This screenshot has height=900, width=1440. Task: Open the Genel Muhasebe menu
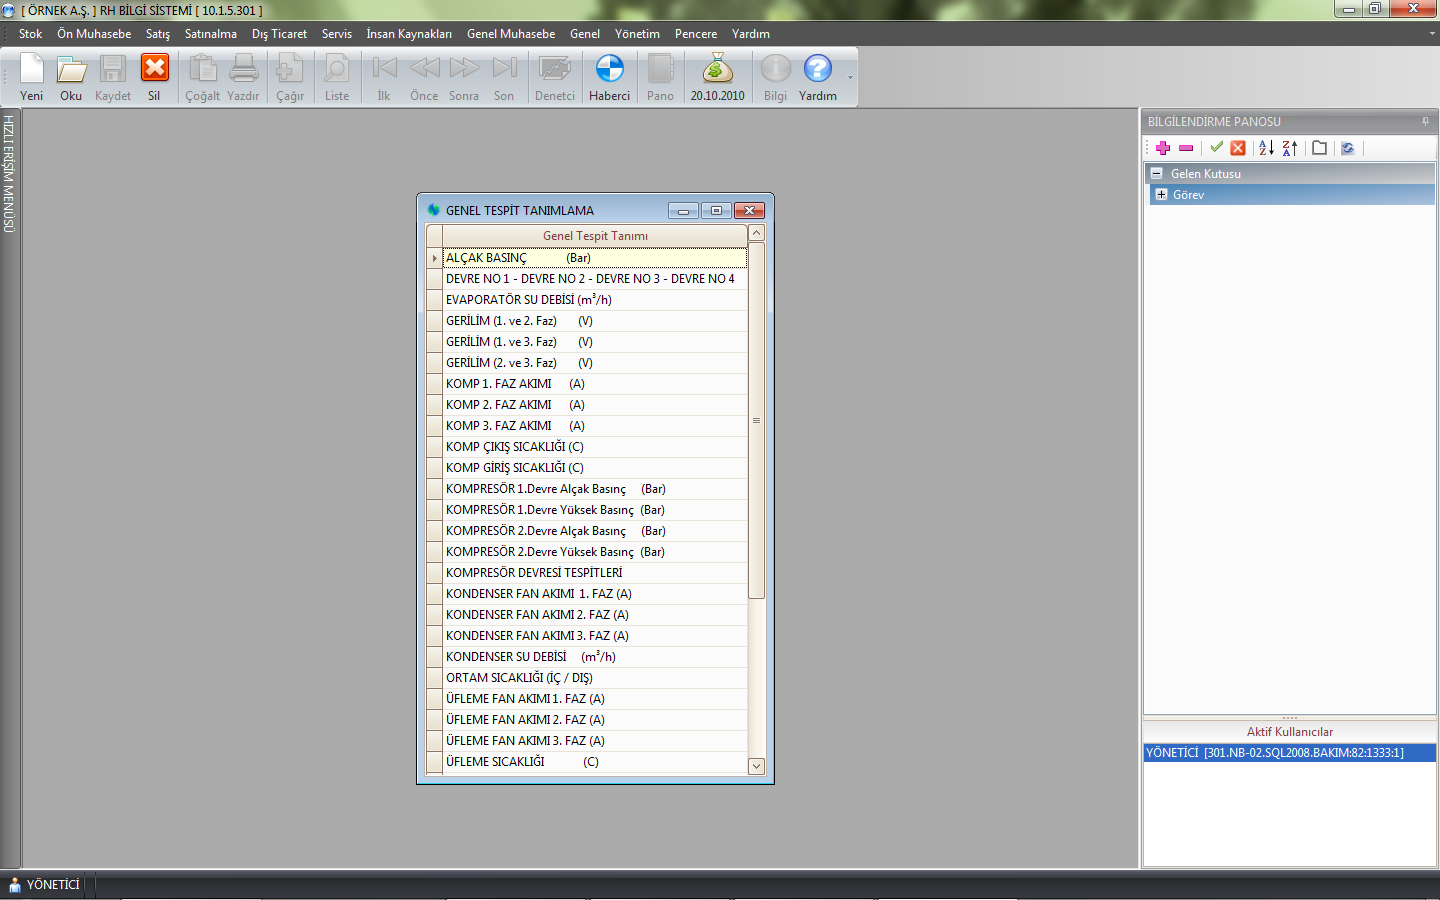point(510,34)
